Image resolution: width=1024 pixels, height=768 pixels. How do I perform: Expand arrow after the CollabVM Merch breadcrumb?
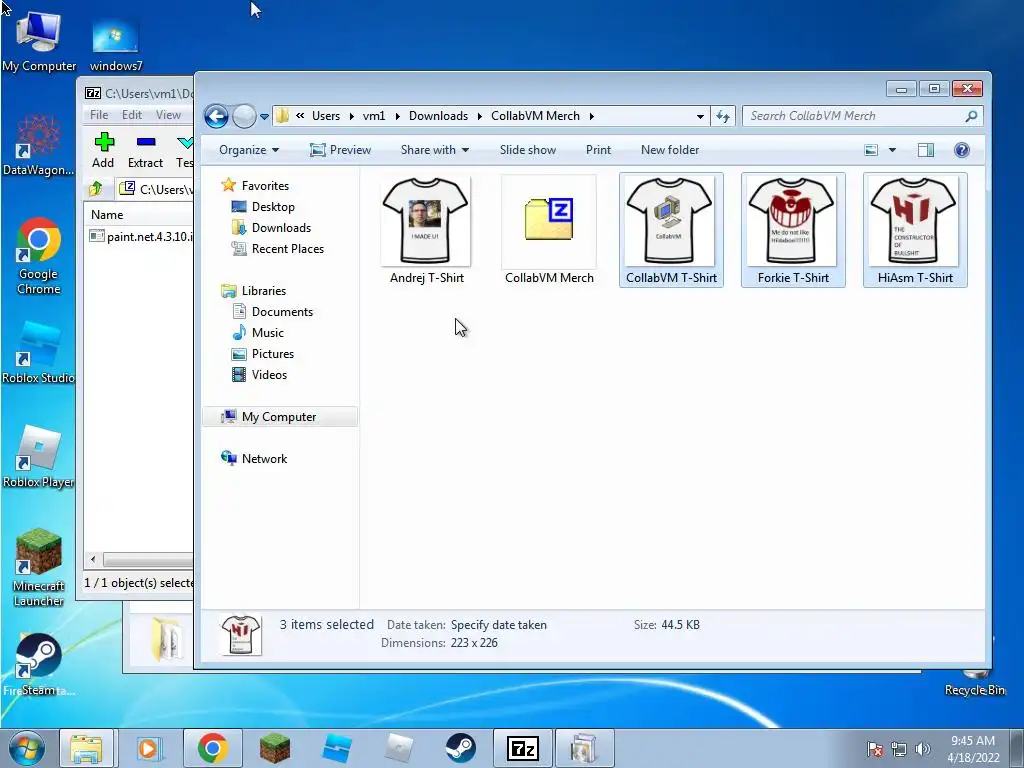592,116
